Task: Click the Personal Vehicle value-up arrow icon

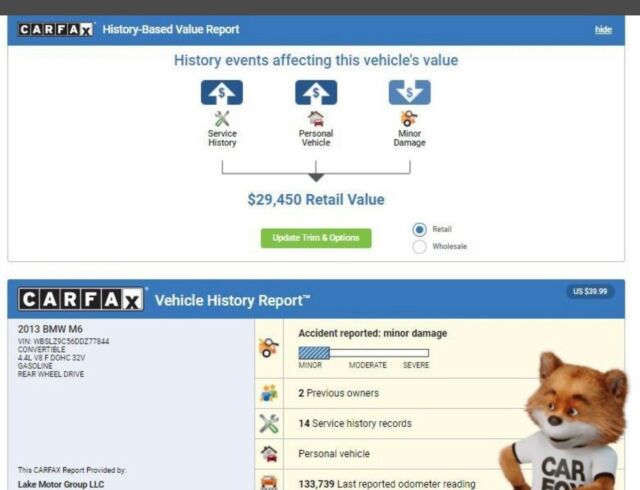Action: pyautogui.click(x=316, y=92)
